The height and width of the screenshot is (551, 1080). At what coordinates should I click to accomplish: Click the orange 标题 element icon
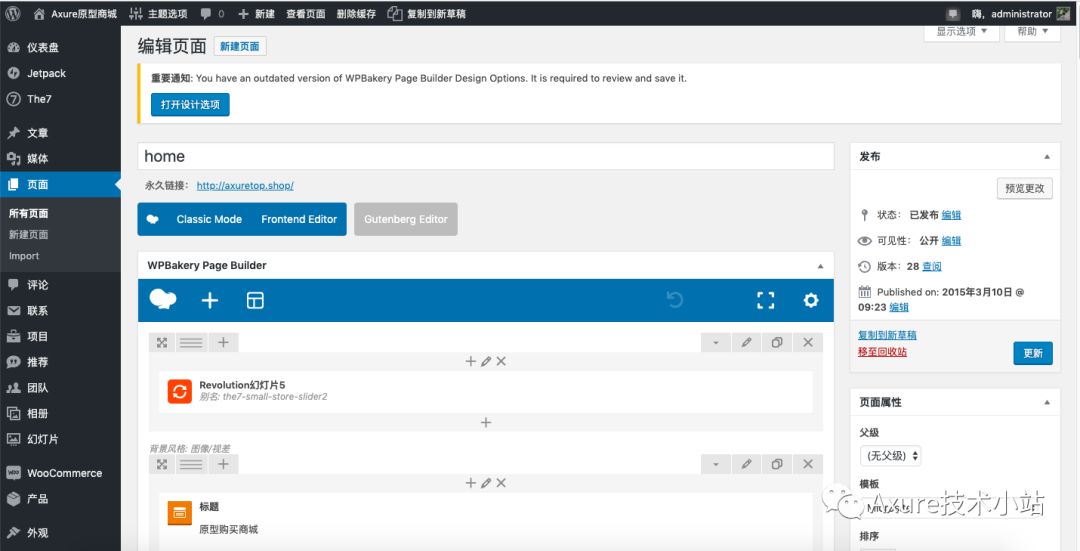tap(180, 513)
